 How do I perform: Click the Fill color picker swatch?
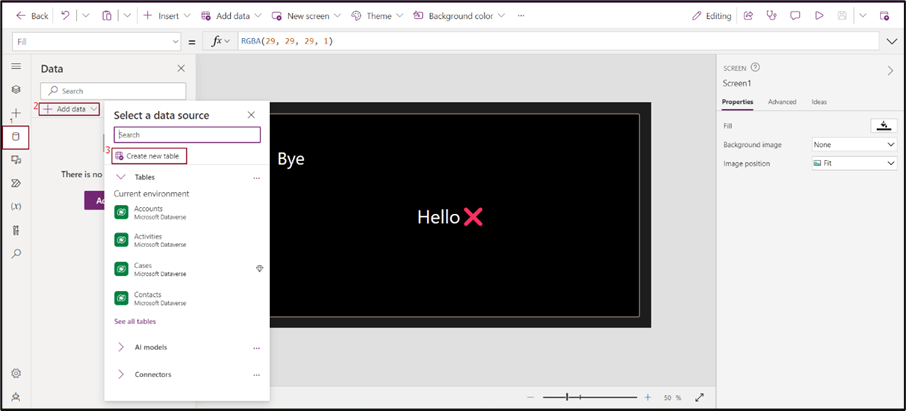(x=884, y=125)
